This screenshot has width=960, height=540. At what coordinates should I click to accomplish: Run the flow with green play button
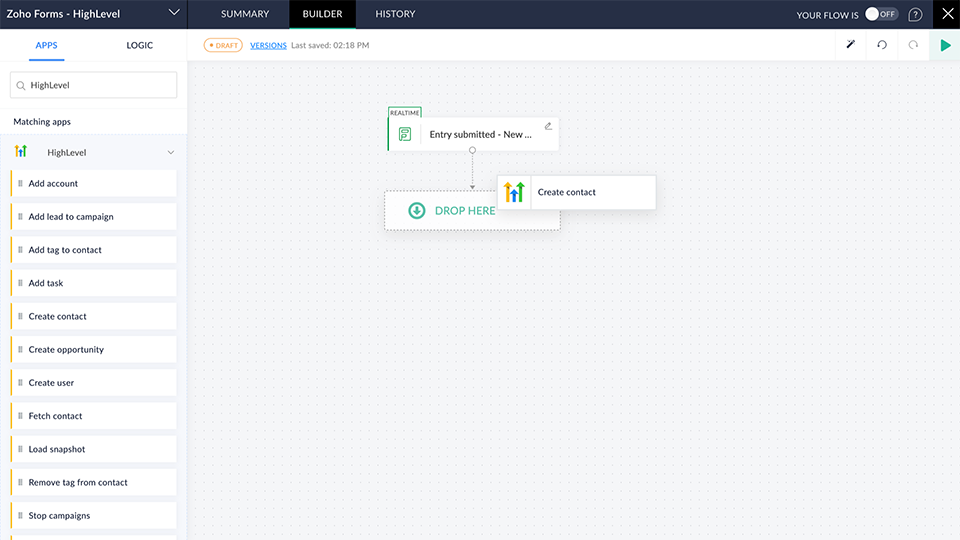tap(945, 45)
